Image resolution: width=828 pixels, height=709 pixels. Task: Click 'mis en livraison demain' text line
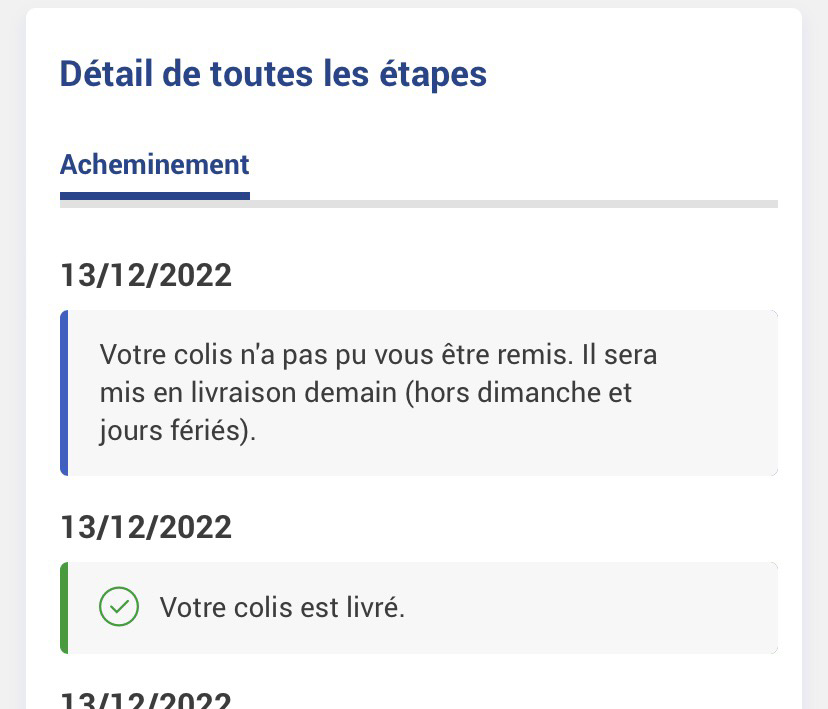click(x=248, y=392)
